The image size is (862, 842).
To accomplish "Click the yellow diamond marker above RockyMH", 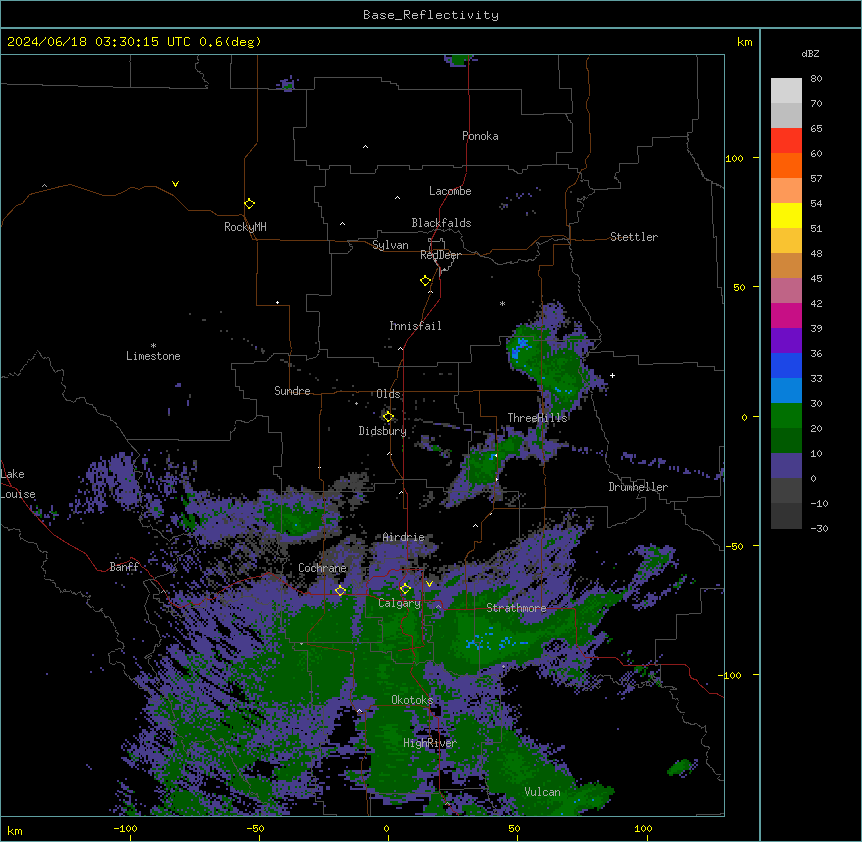I will click(249, 204).
